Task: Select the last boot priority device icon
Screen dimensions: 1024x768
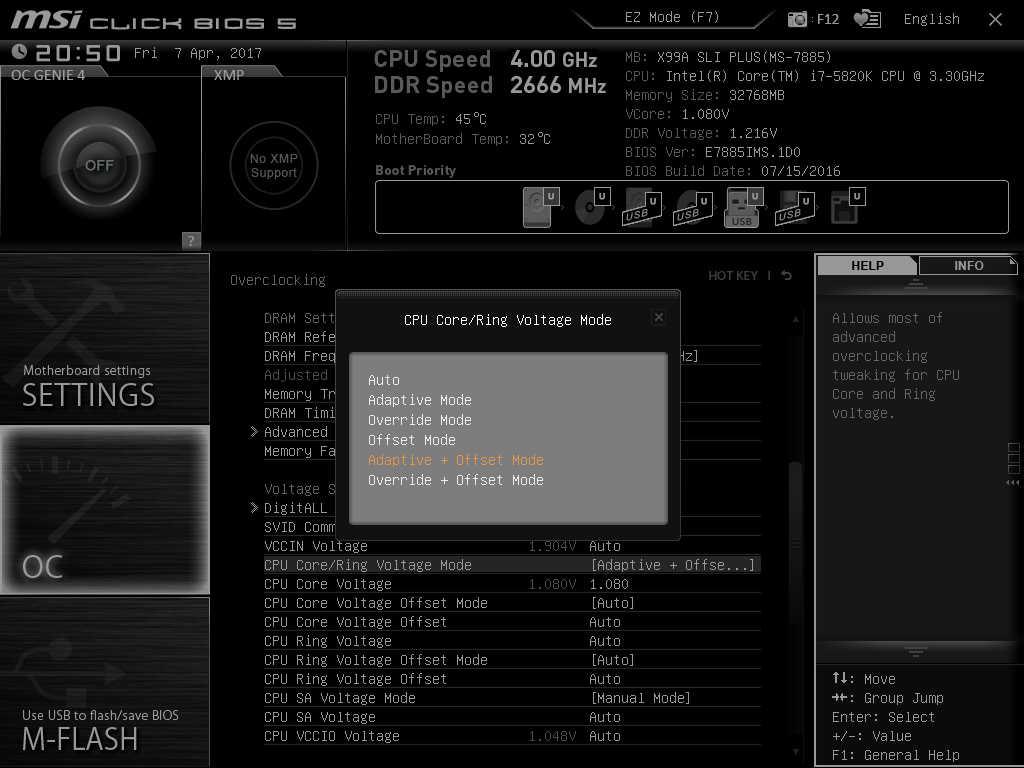Action: tap(848, 206)
